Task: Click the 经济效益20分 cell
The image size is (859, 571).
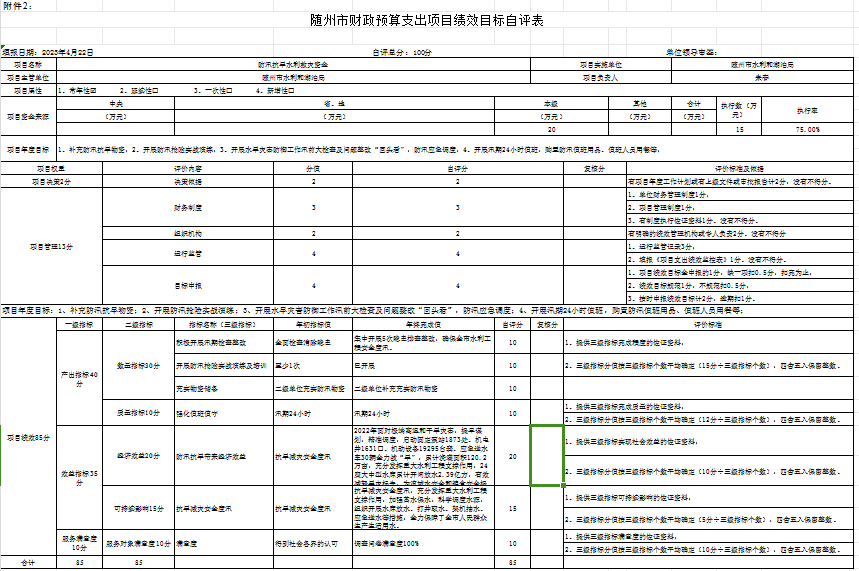Action: pyautogui.click(x=139, y=455)
